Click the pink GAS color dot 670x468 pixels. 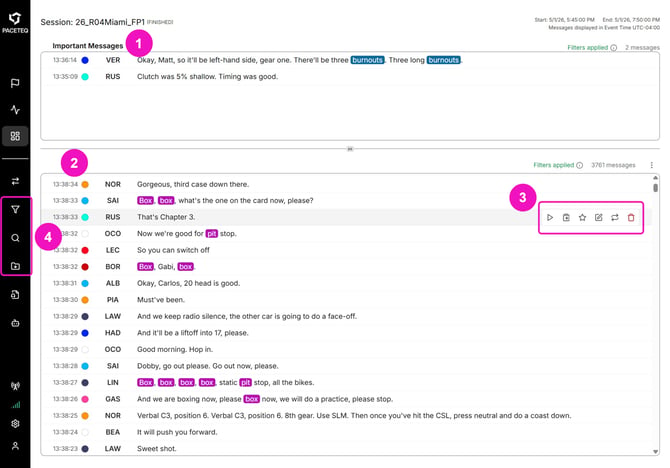pyautogui.click(x=85, y=399)
